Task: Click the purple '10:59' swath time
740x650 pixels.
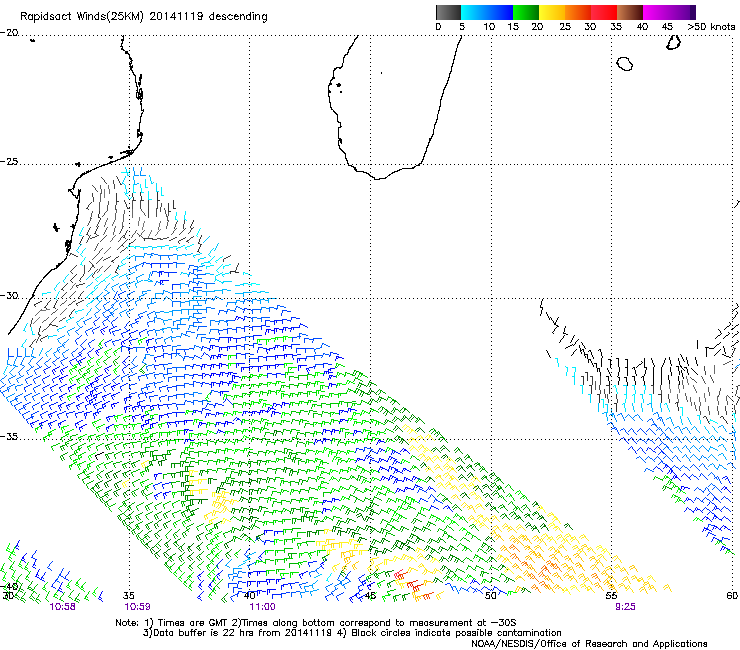Action: pyautogui.click(x=137, y=607)
